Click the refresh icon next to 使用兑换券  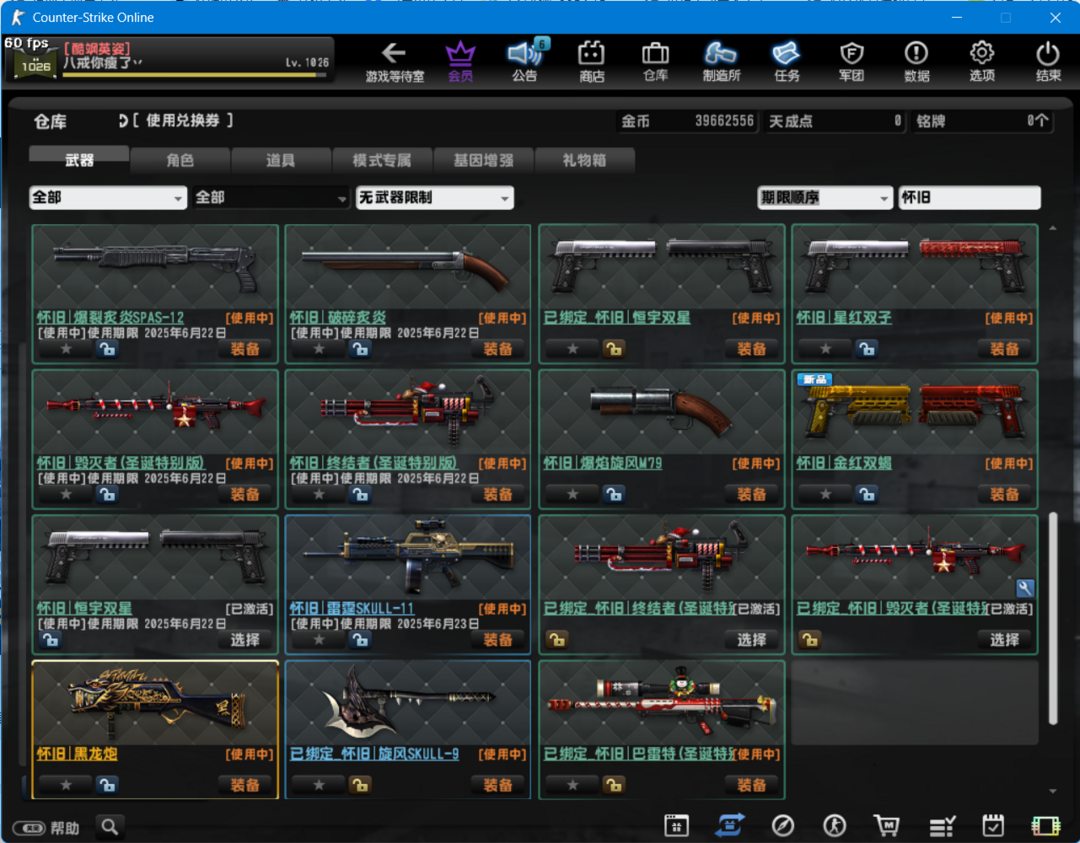pos(123,121)
